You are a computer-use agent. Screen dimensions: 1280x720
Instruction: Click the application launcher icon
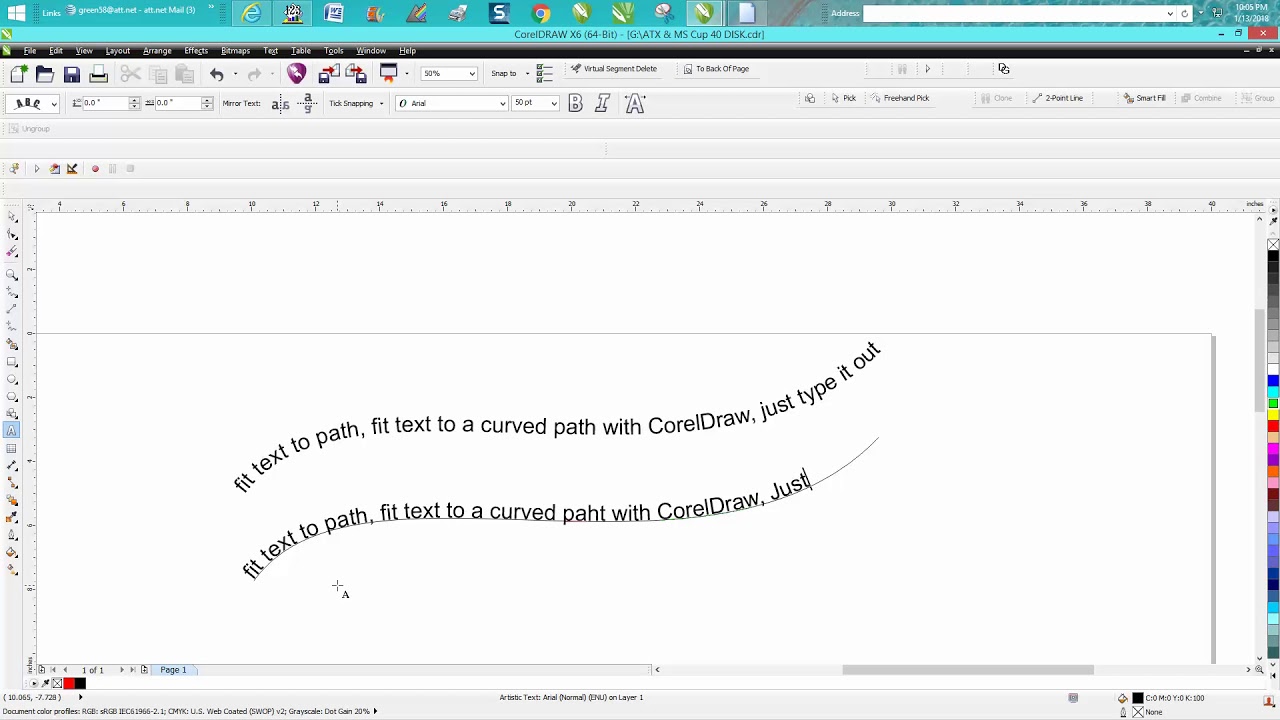pyautogui.click(x=388, y=73)
